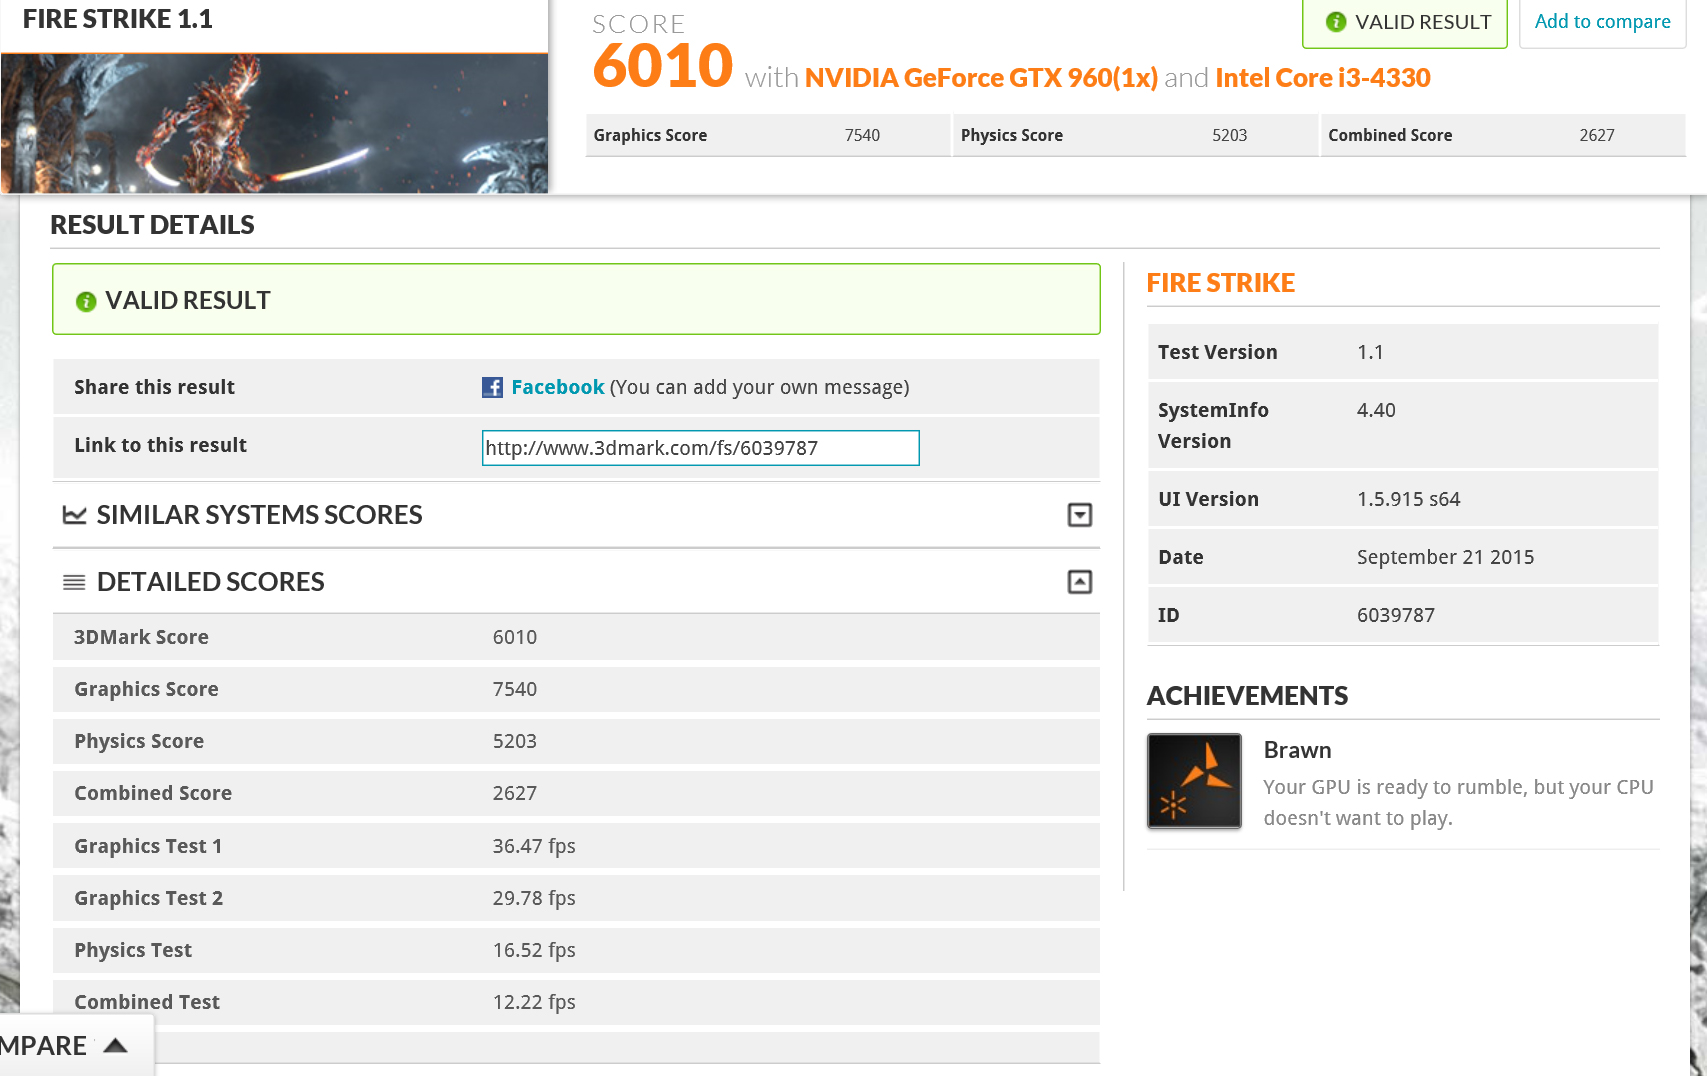Viewport: 1707px width, 1076px height.
Task: Open the NVIDIA GeForce GTX 960 link
Action: (x=981, y=78)
